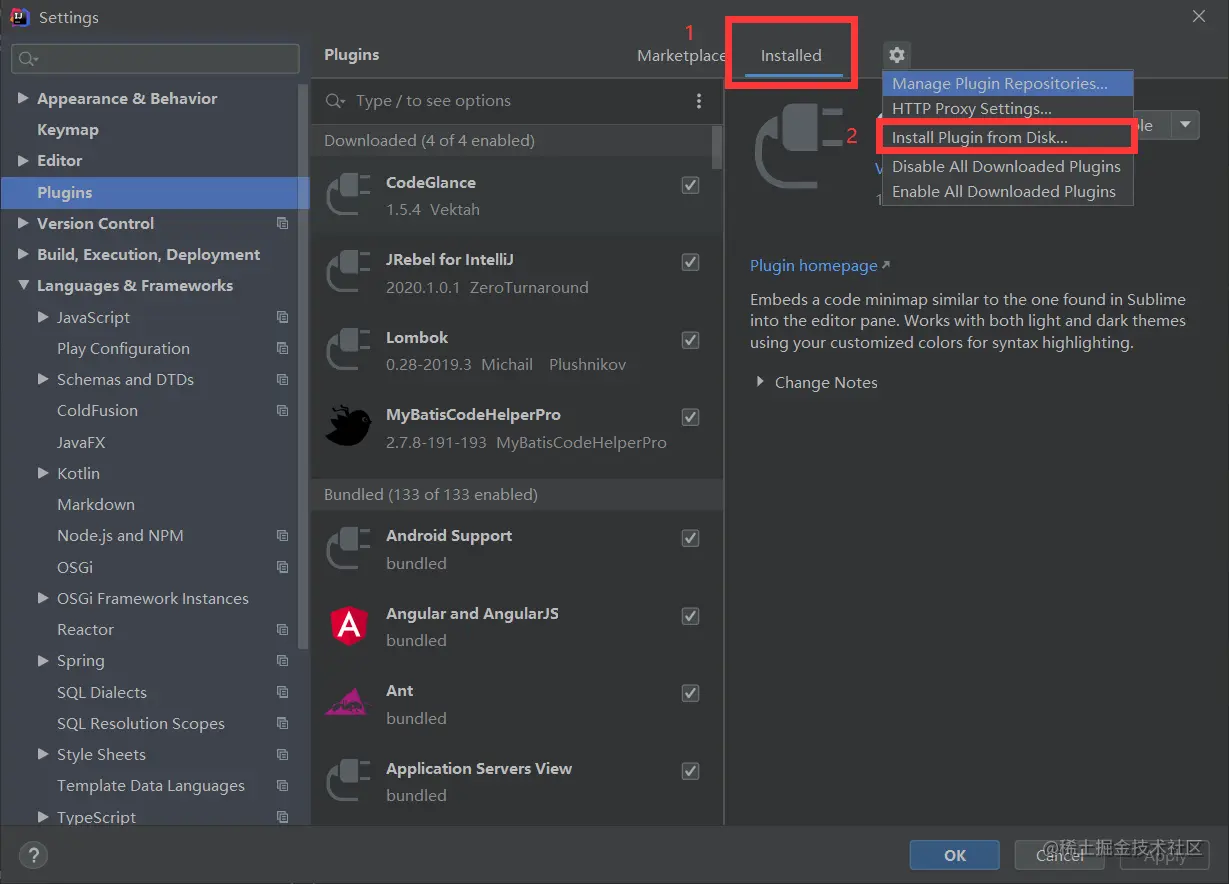Click the CodeGlance plugin icon
This screenshot has width=1229, height=884.
(348, 195)
